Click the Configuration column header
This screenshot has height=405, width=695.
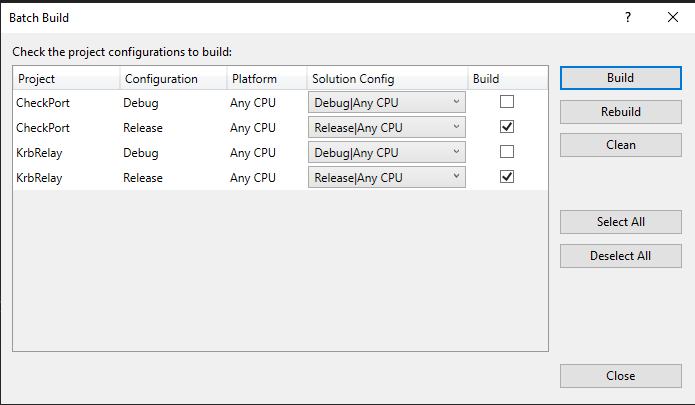point(172,79)
